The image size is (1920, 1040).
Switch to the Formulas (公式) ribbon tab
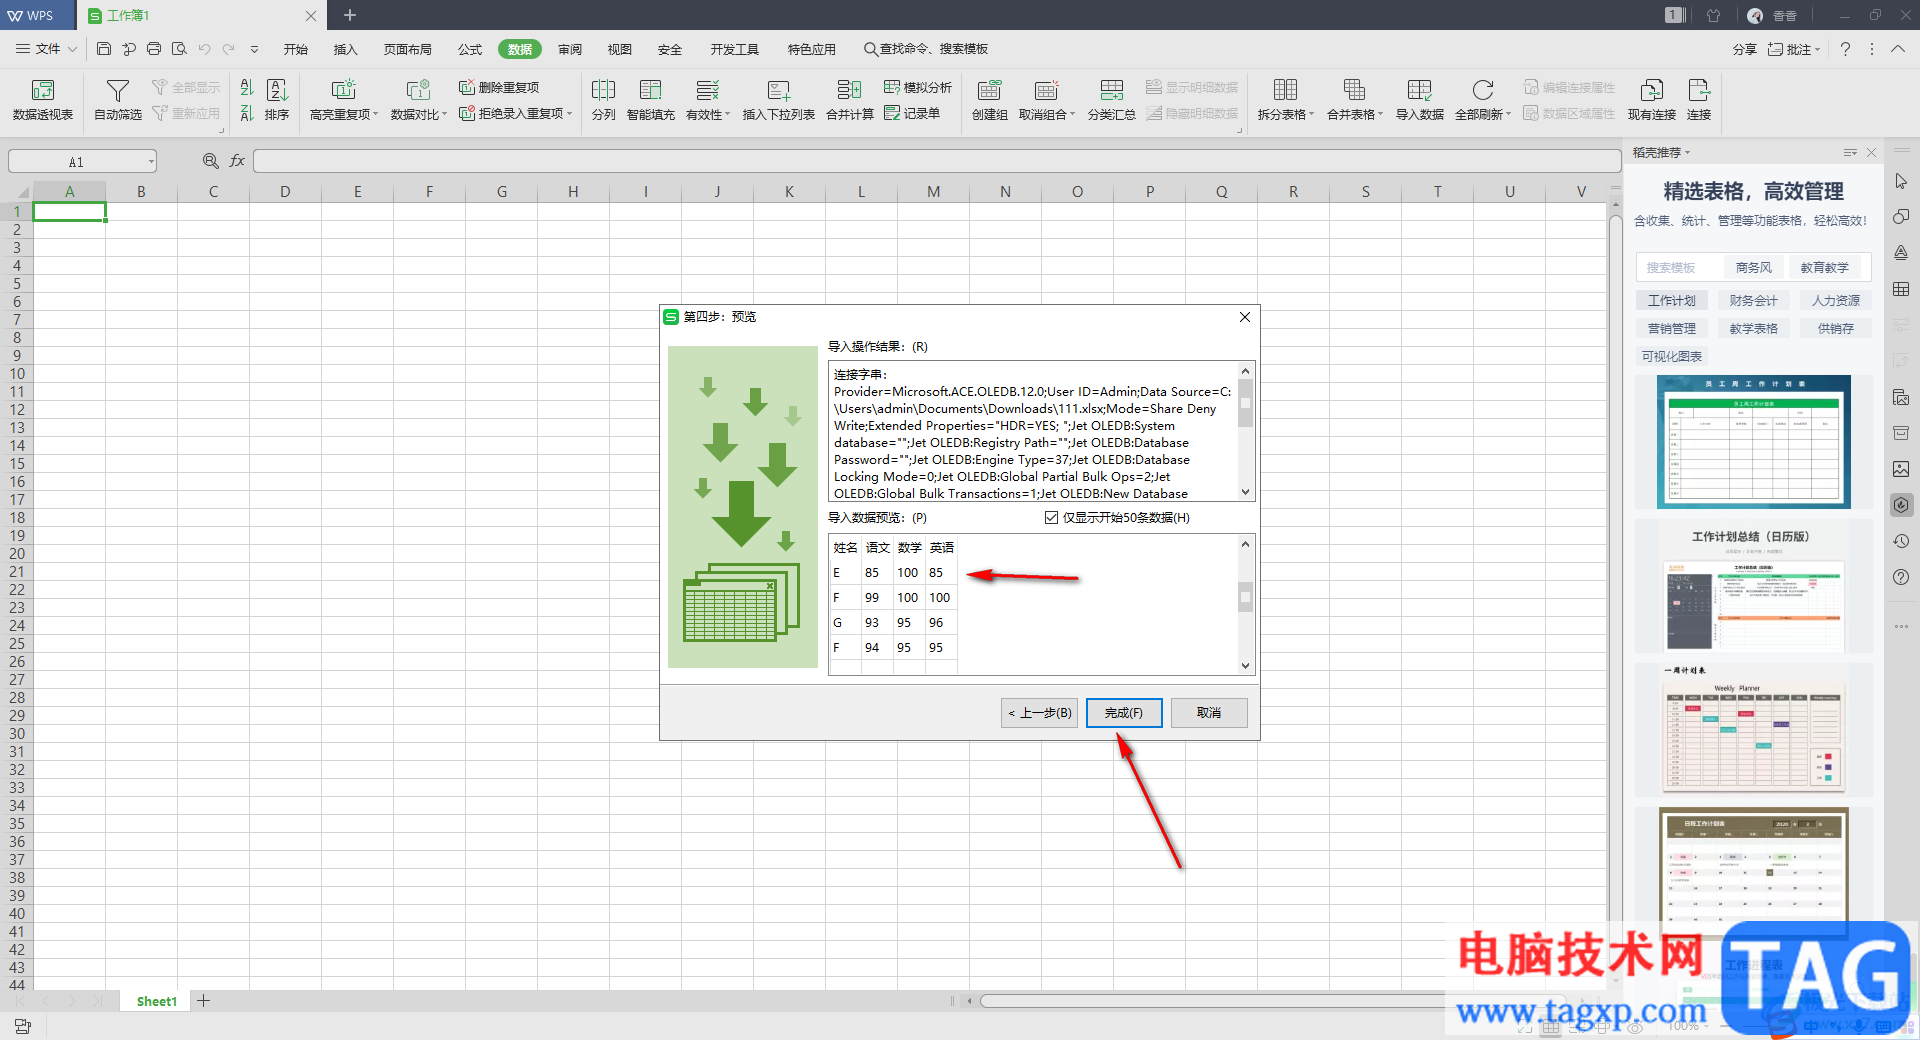pyautogui.click(x=469, y=49)
